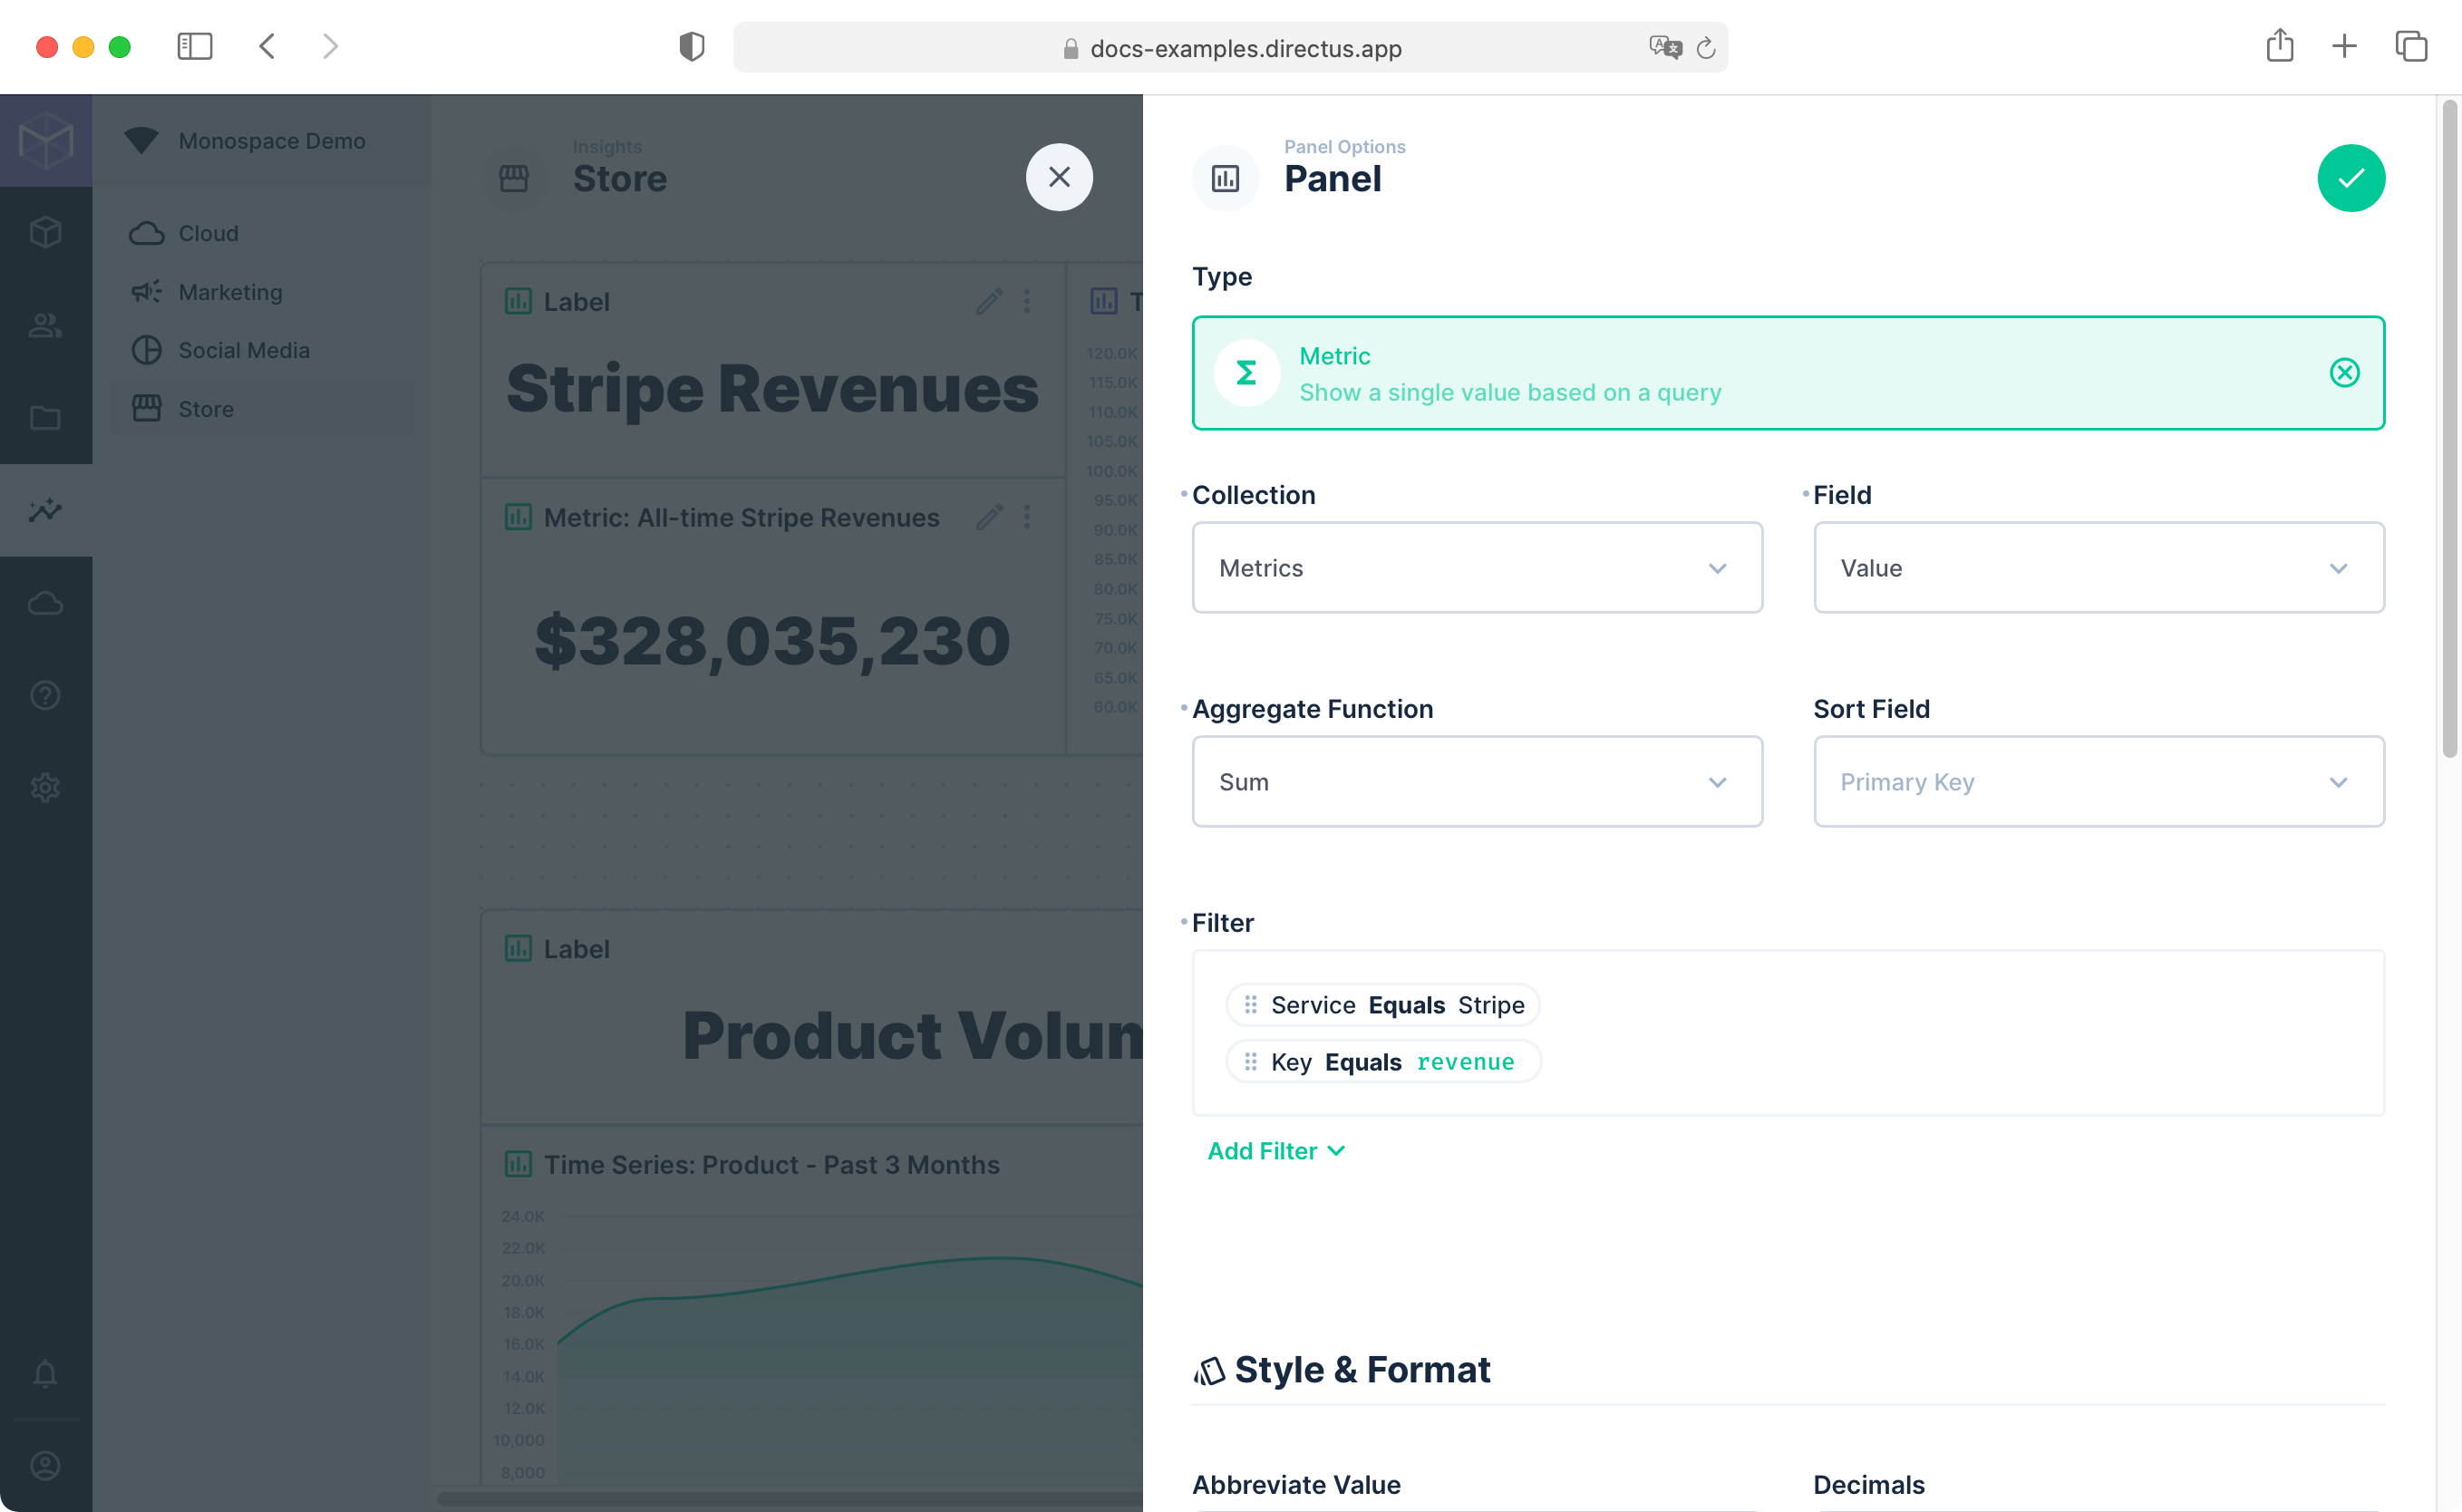Click the sigma icon on the Metric type card

coord(1246,372)
